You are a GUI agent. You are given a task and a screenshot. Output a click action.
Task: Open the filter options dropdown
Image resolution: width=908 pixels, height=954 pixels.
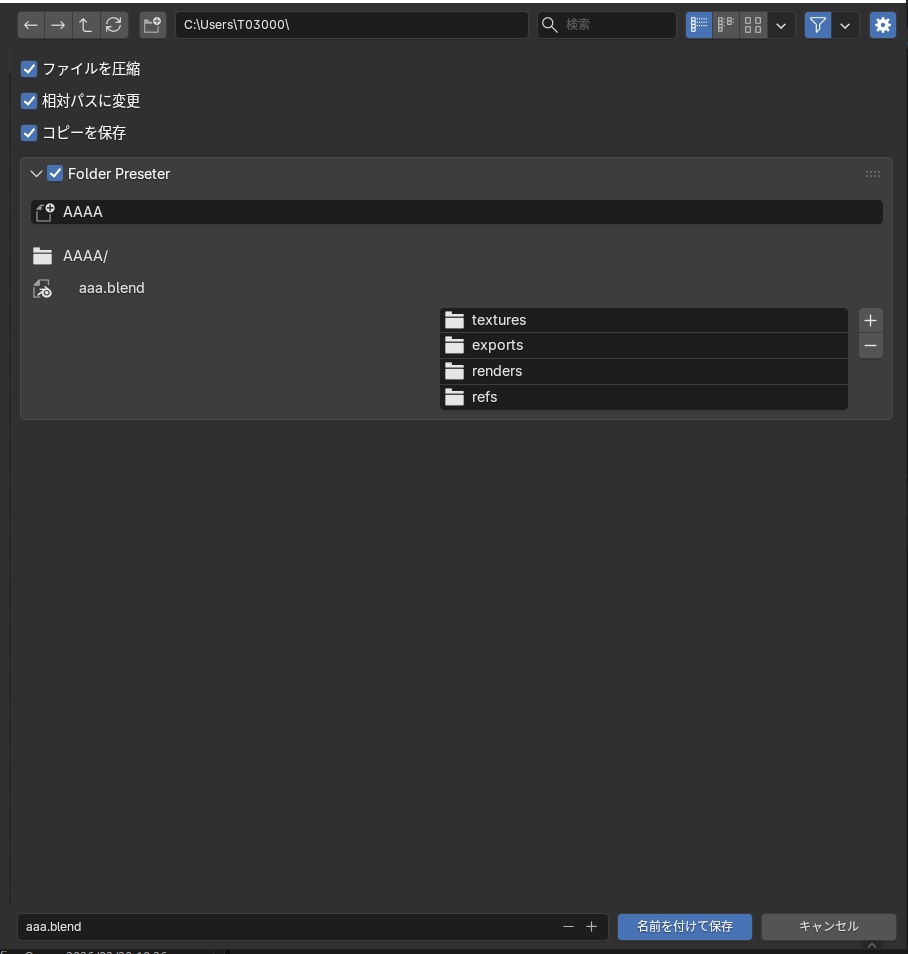845,25
